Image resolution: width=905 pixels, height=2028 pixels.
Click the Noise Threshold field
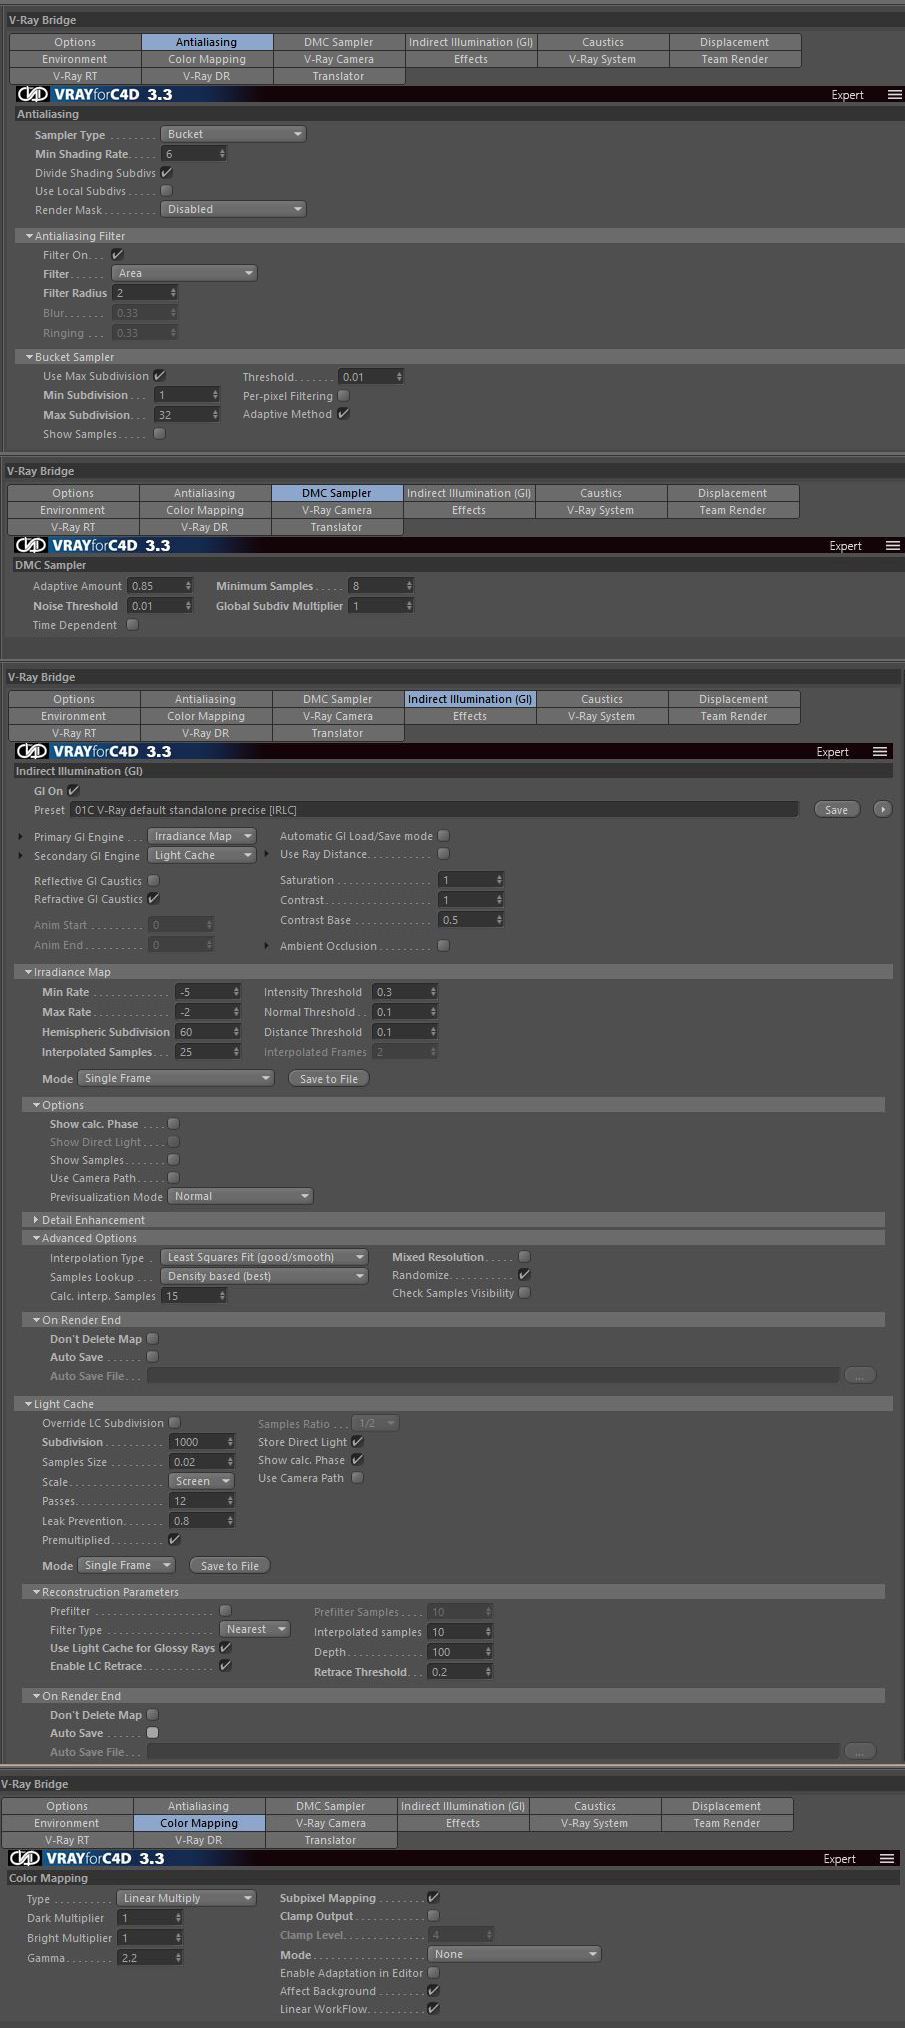(x=160, y=606)
